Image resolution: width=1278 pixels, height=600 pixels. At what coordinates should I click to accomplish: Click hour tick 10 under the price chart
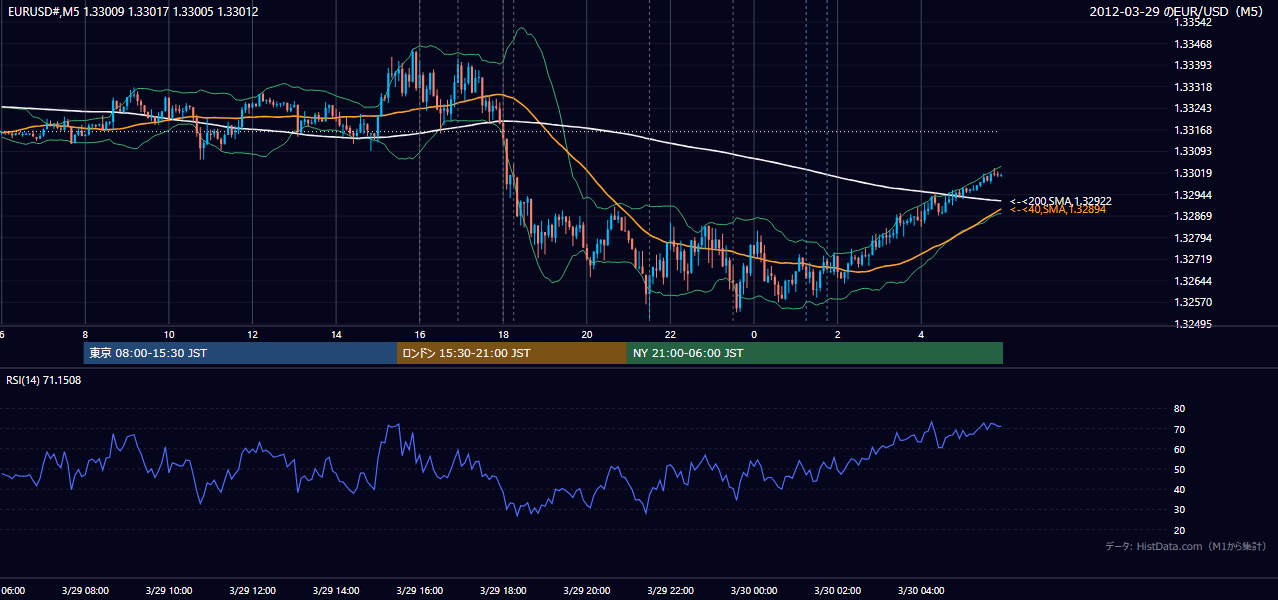169,334
